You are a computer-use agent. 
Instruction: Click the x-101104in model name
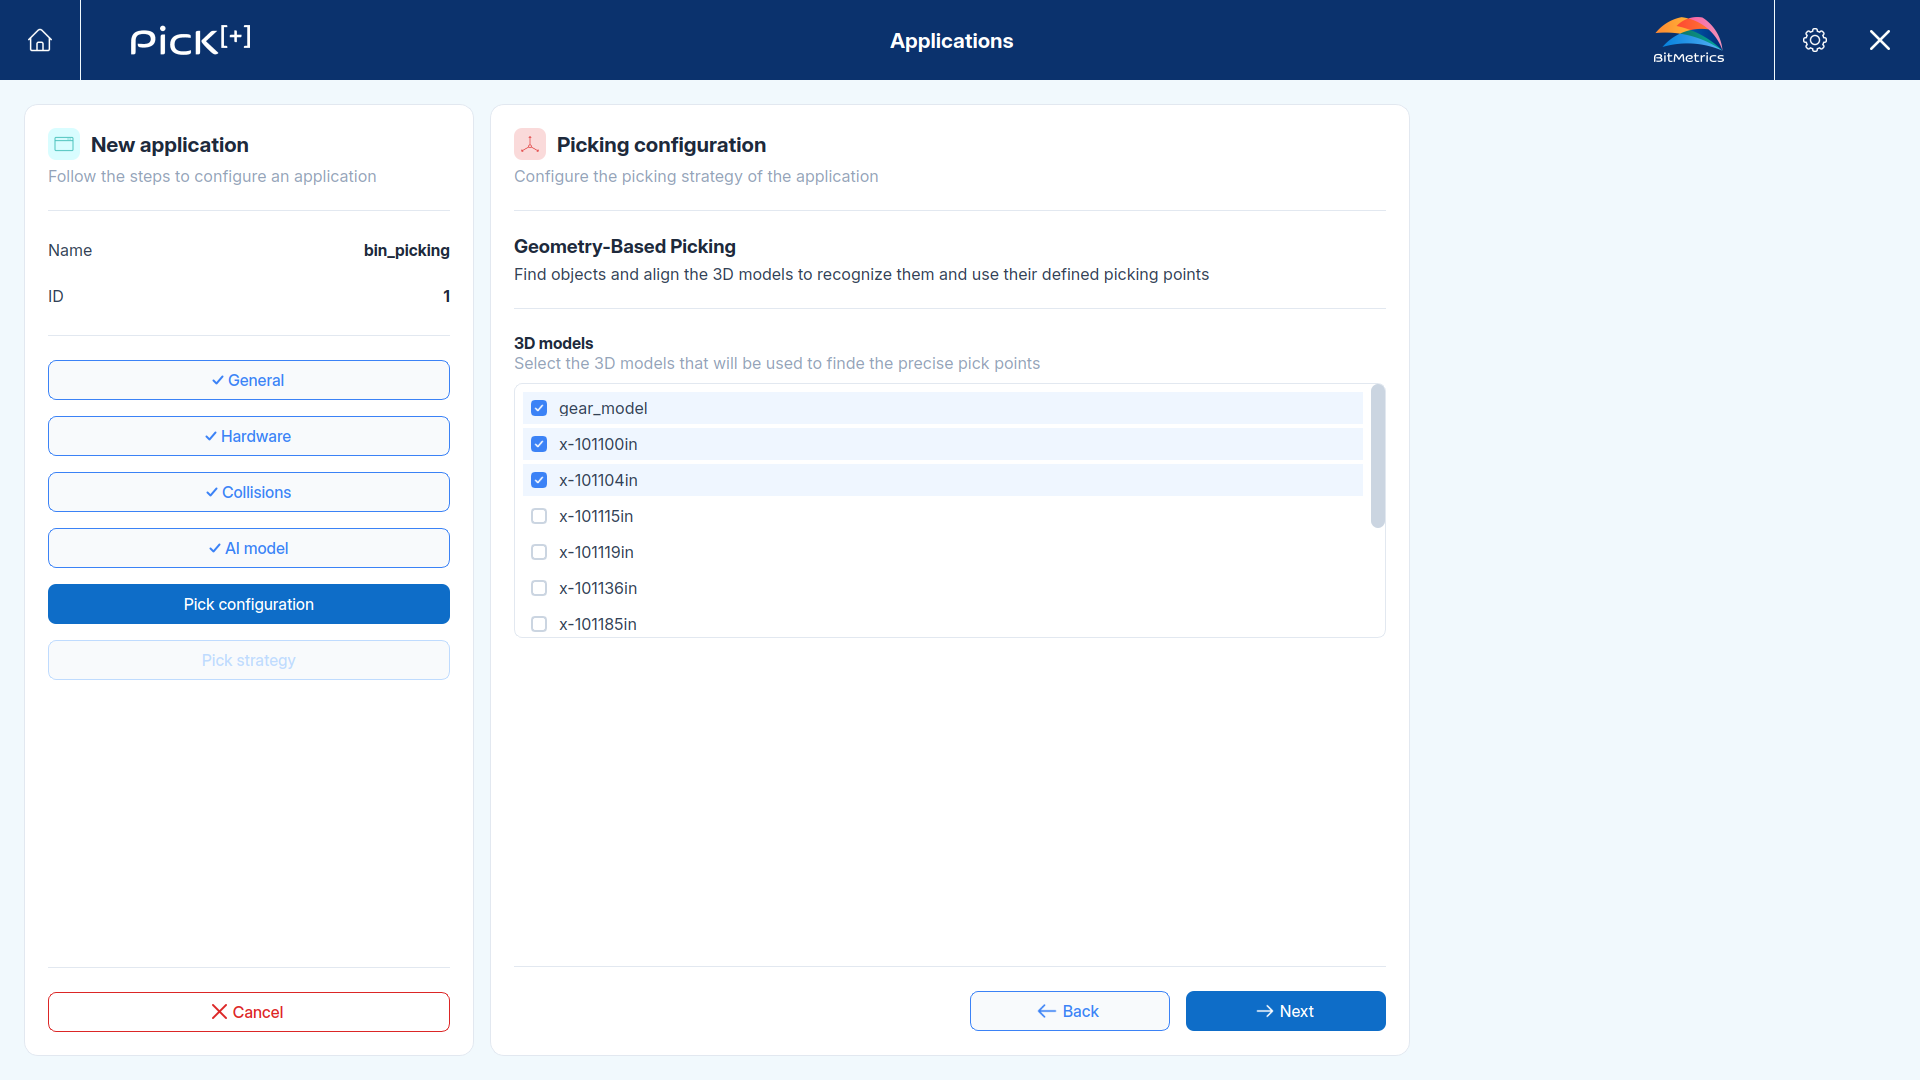pos(598,480)
